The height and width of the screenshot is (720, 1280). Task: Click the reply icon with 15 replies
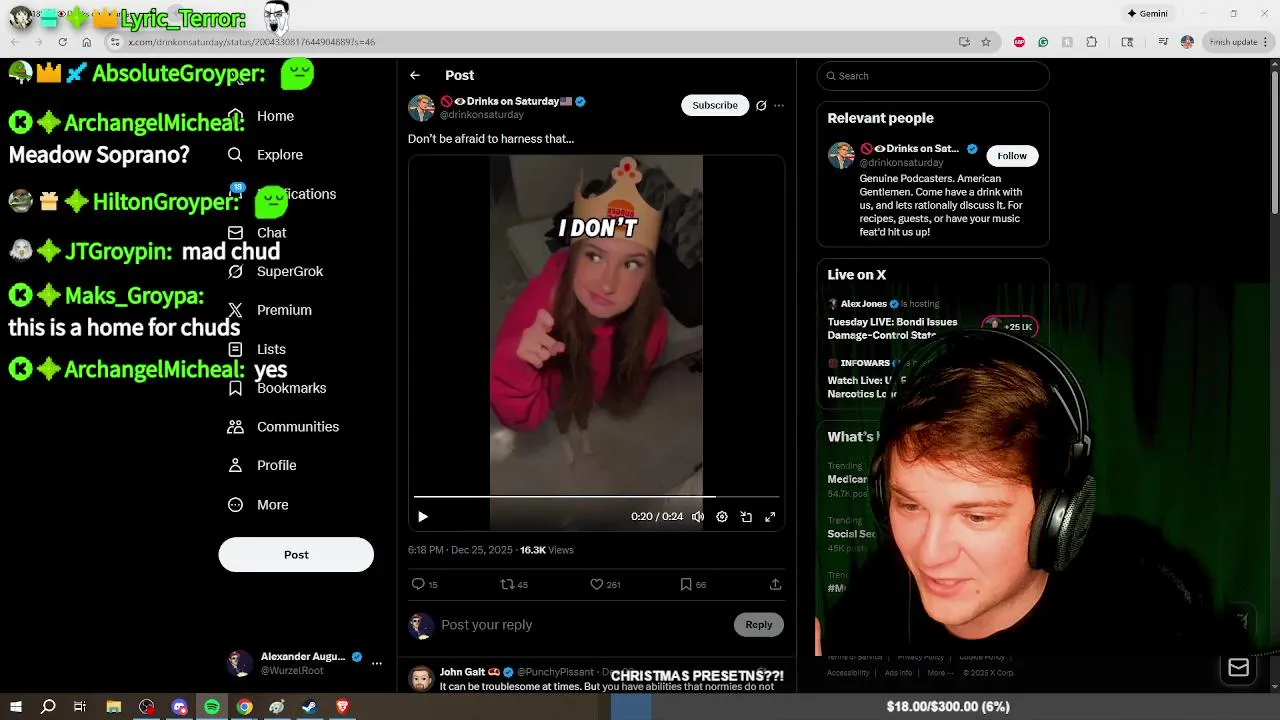pos(425,584)
